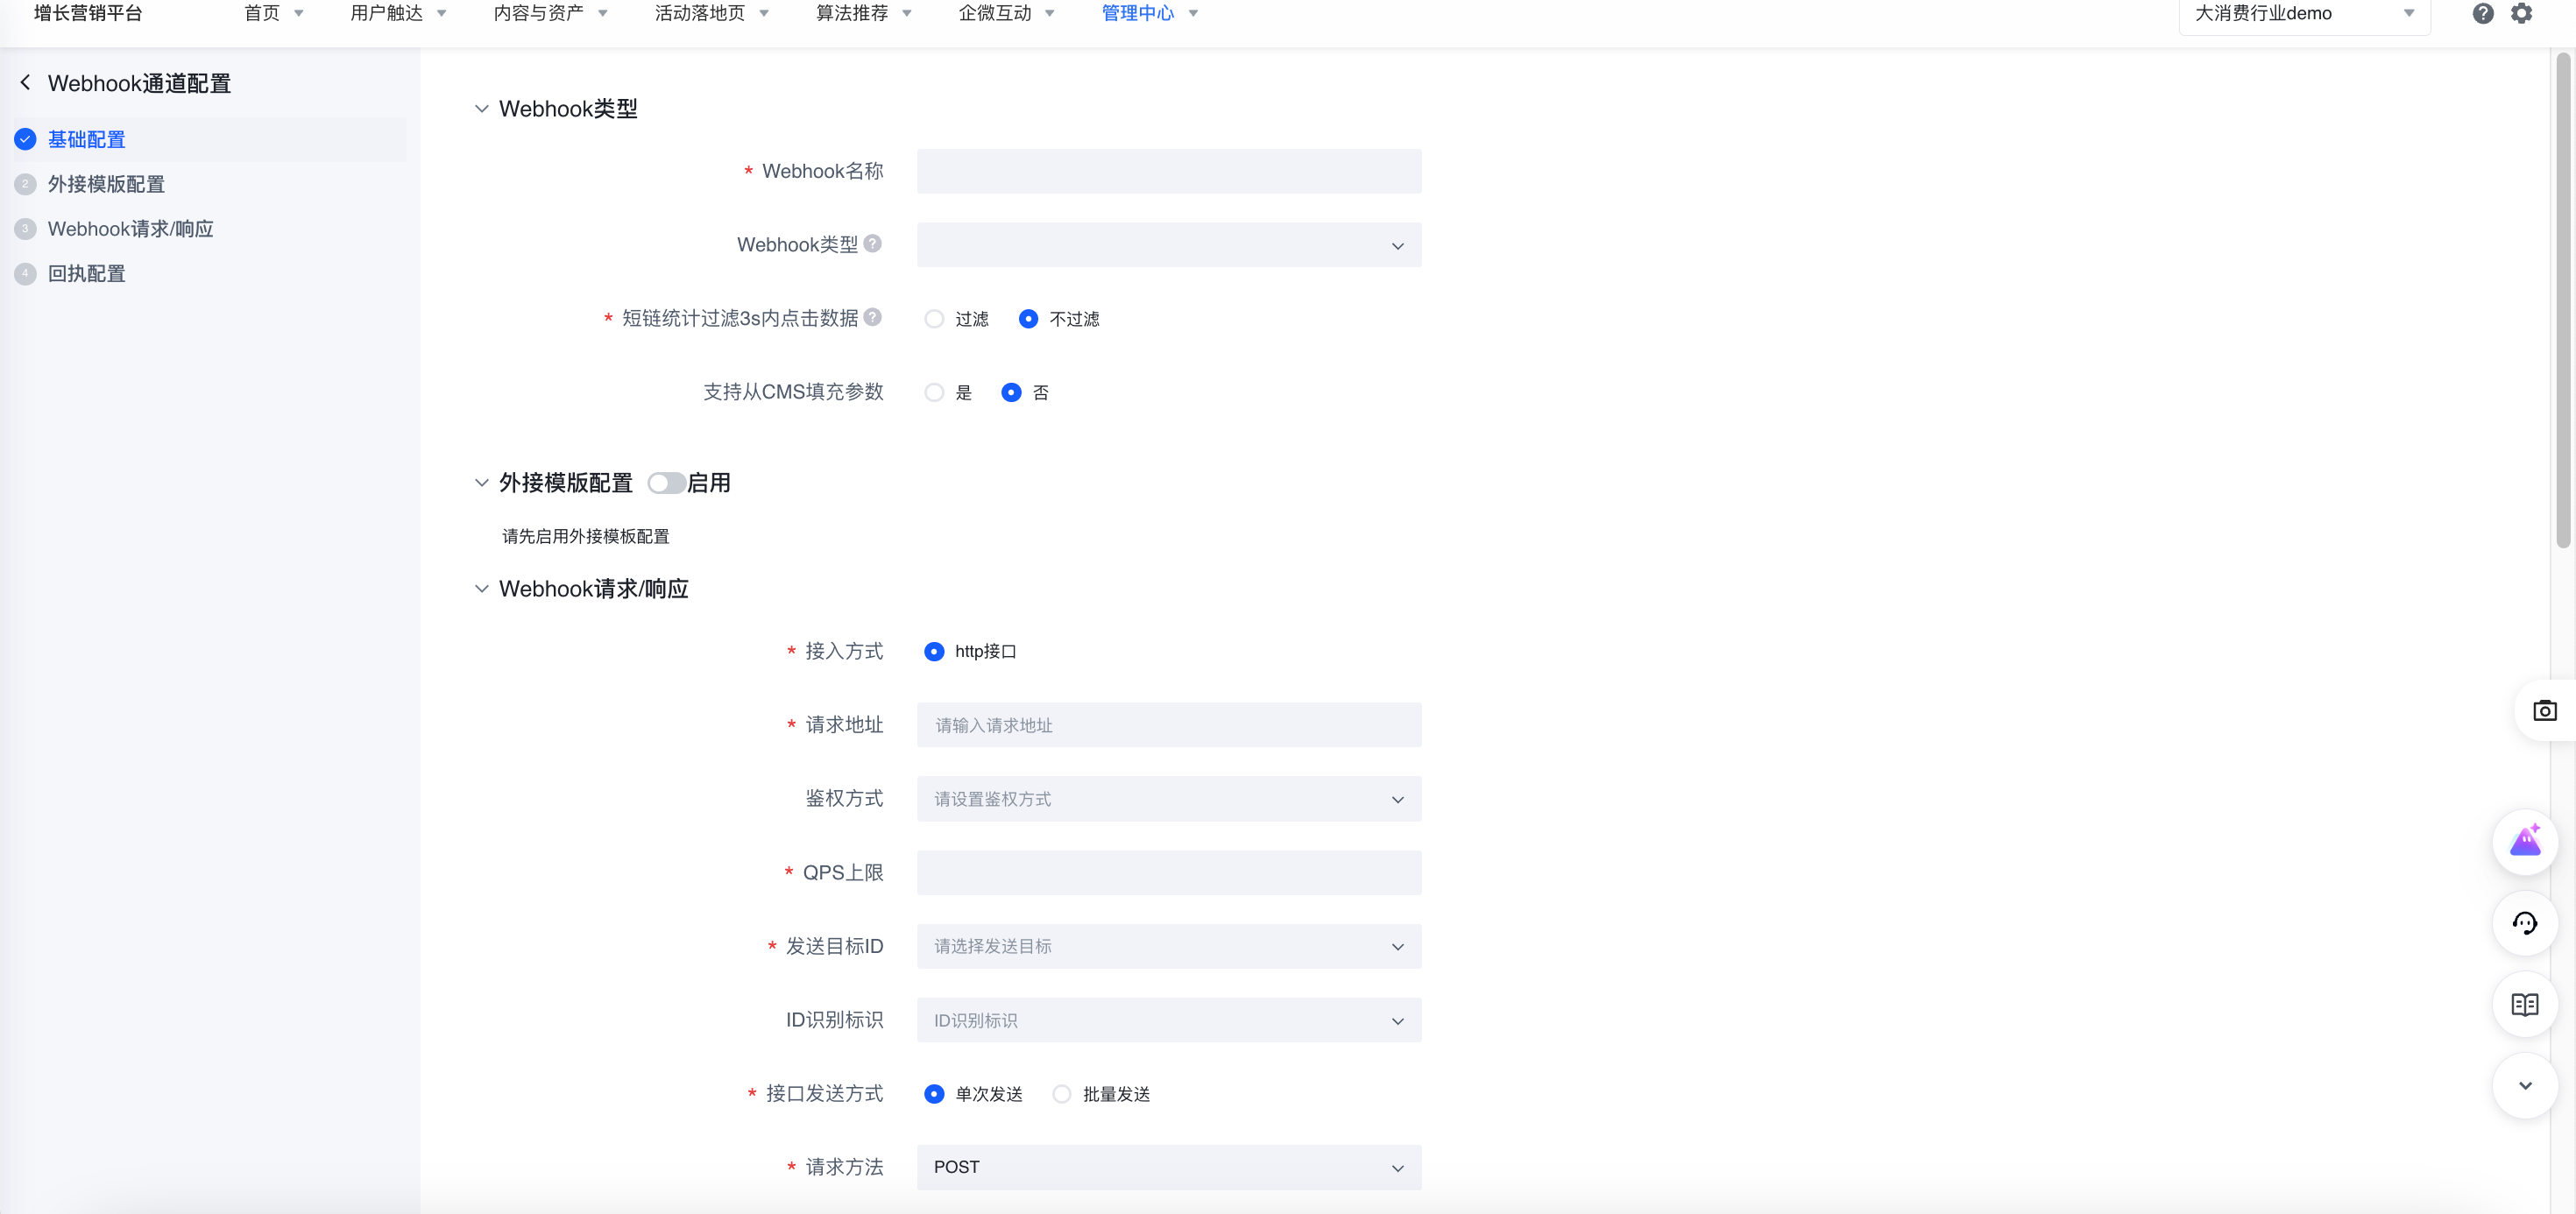Open the 发送目标ID dropdown
Viewport: 2576px width, 1214px height.
tap(1169, 946)
